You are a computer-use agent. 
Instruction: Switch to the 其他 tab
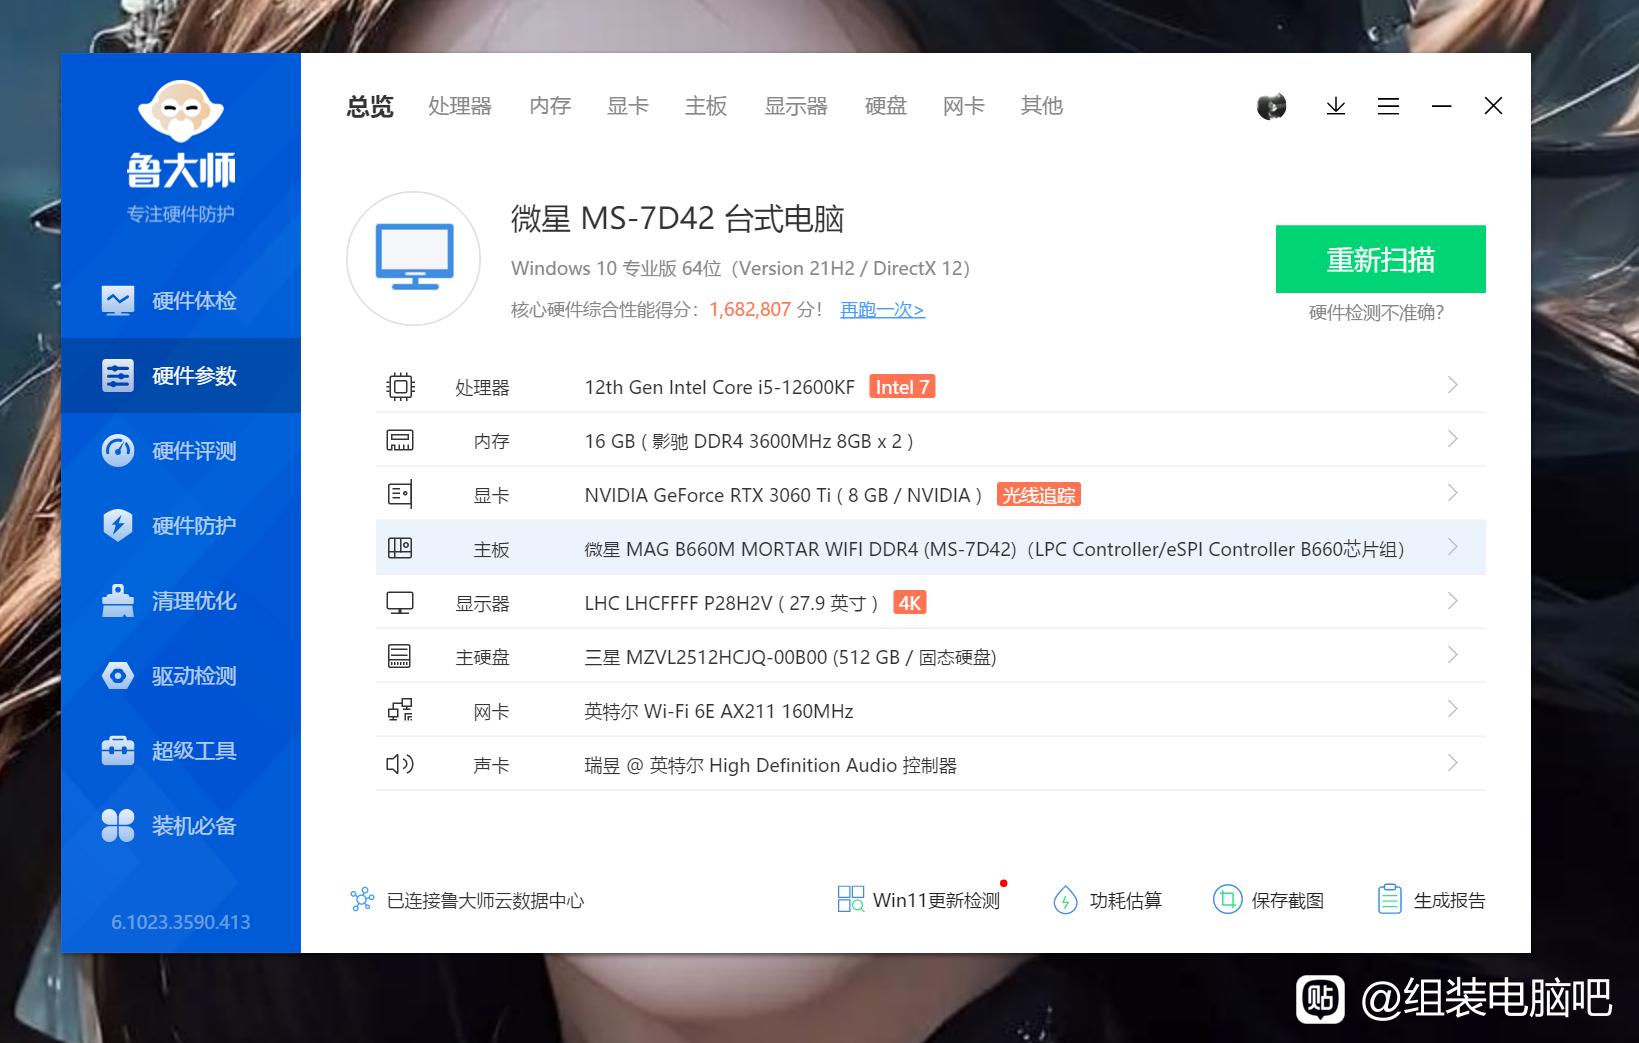(x=1042, y=106)
